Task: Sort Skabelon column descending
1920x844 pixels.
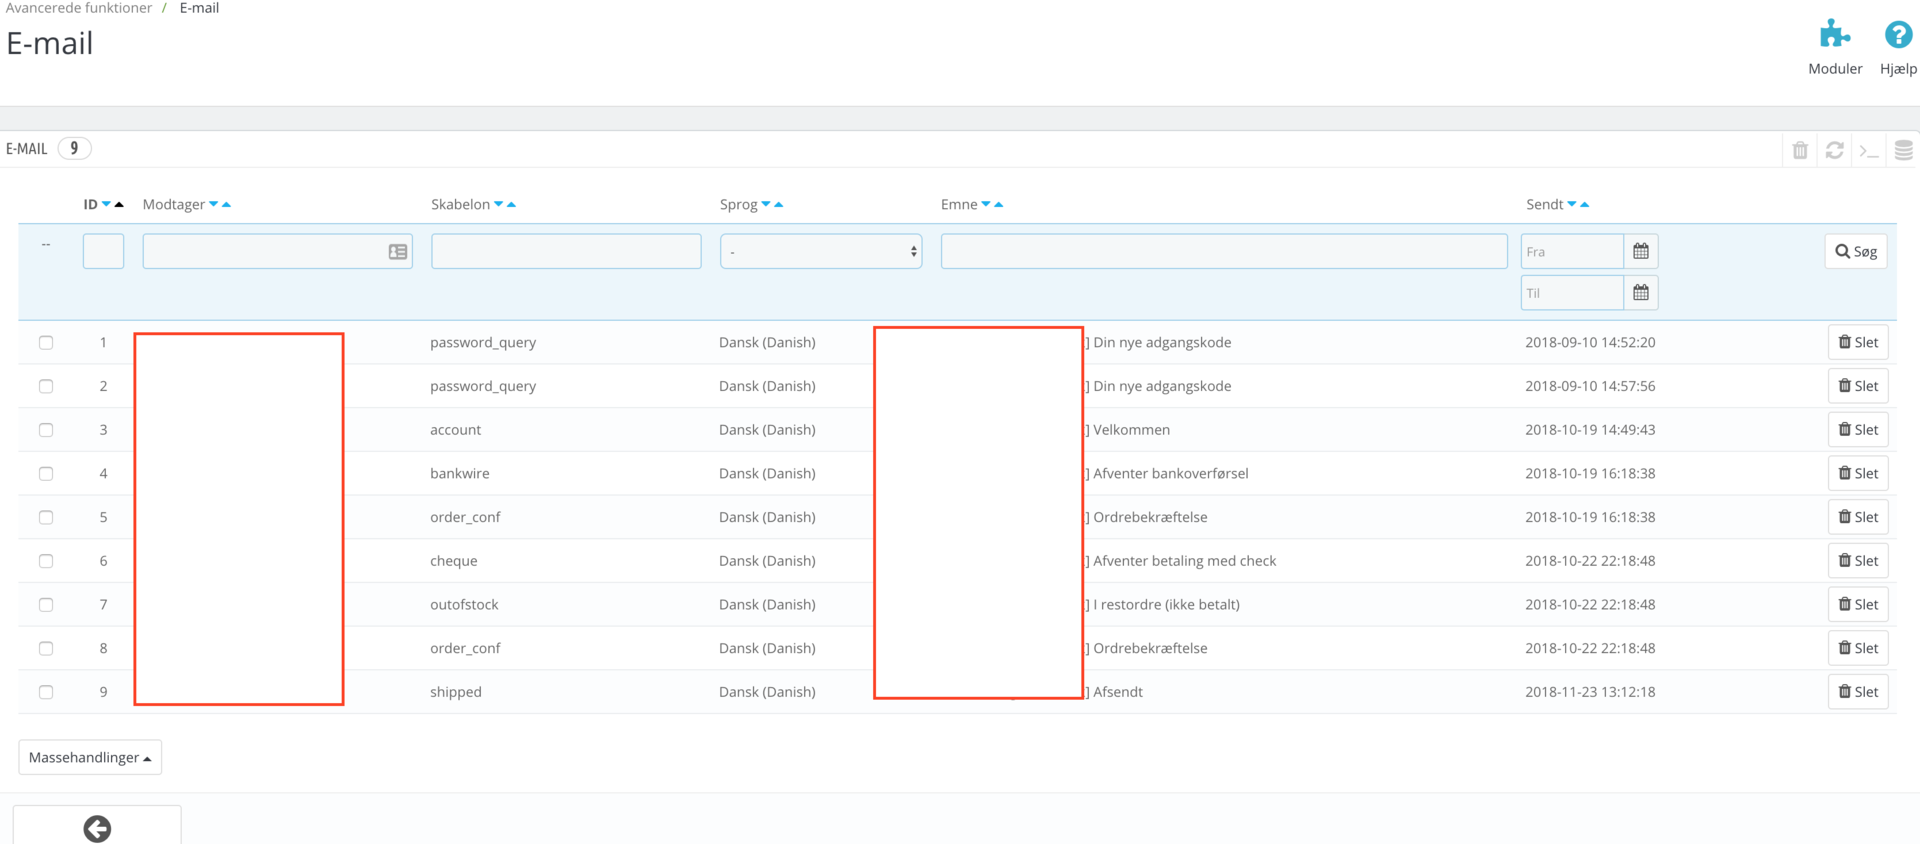Action: tap(498, 204)
